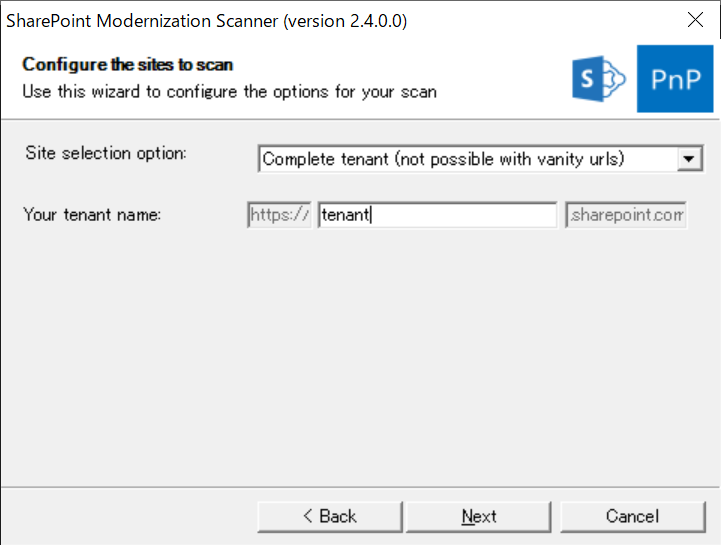The height and width of the screenshot is (545, 721).
Task: Go back with the Back button
Action: pyautogui.click(x=329, y=516)
